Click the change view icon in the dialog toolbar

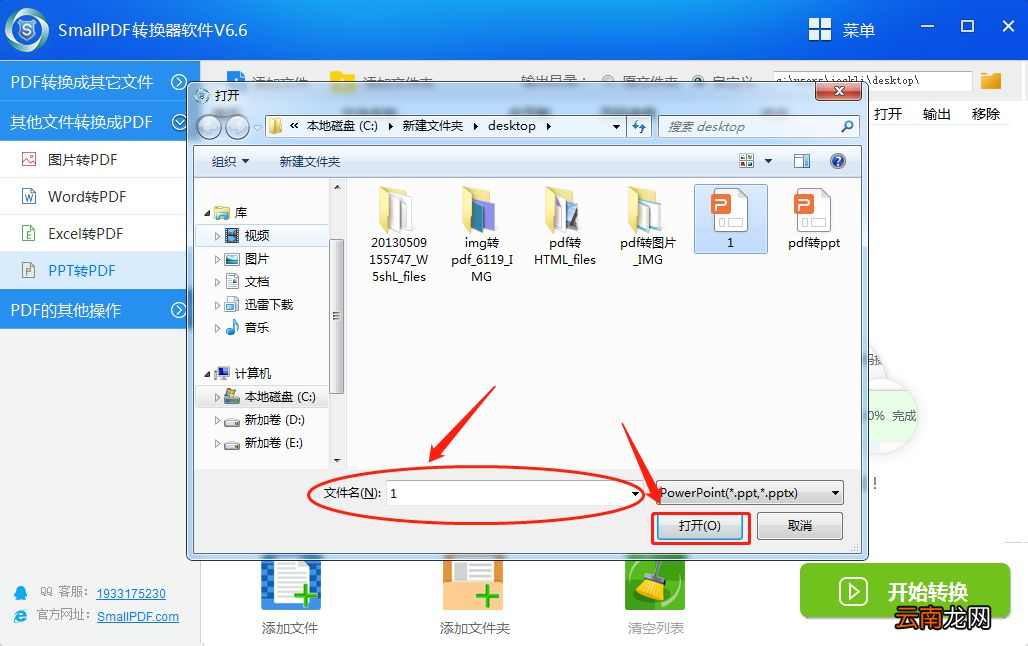747,161
